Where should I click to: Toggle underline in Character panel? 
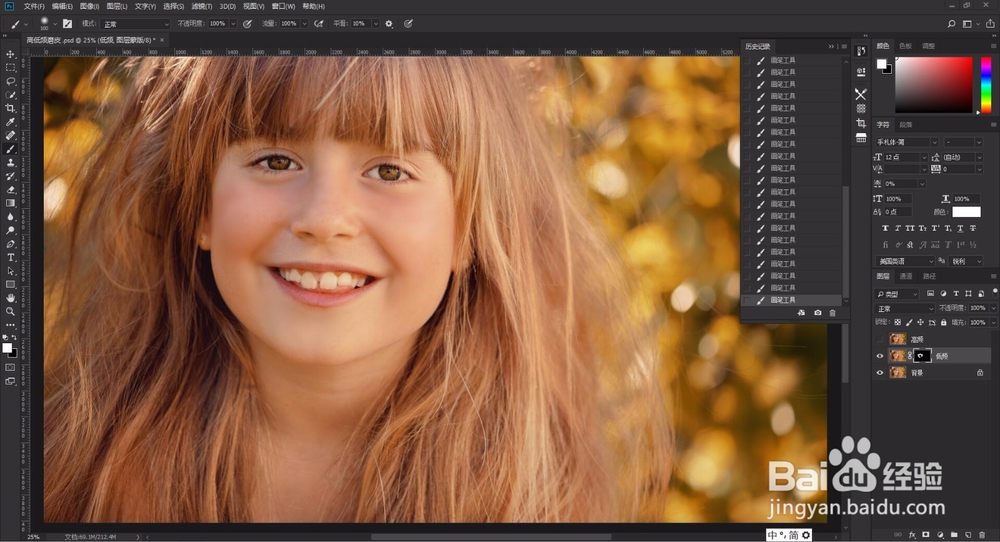pyautogui.click(x=960, y=228)
